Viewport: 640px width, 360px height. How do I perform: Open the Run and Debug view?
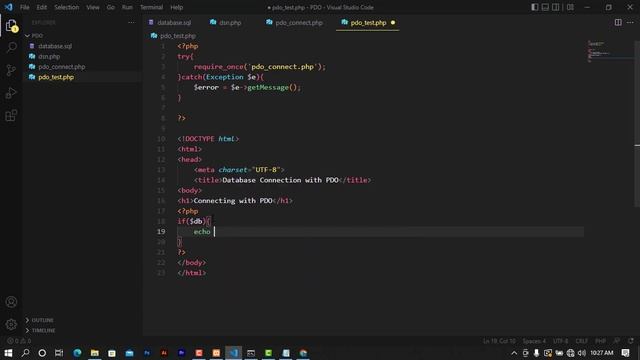[x=11, y=93]
